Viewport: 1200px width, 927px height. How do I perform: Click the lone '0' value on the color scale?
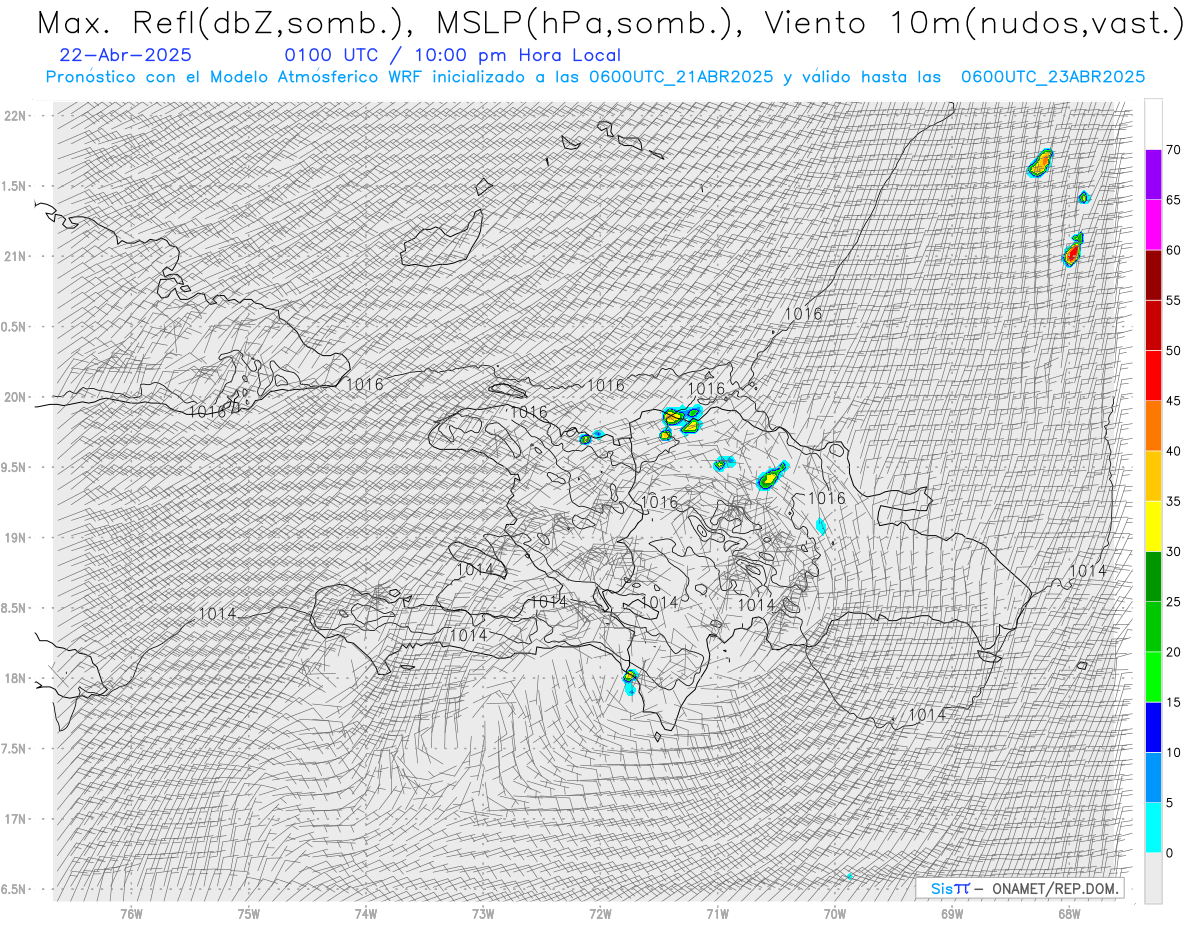1170,852
